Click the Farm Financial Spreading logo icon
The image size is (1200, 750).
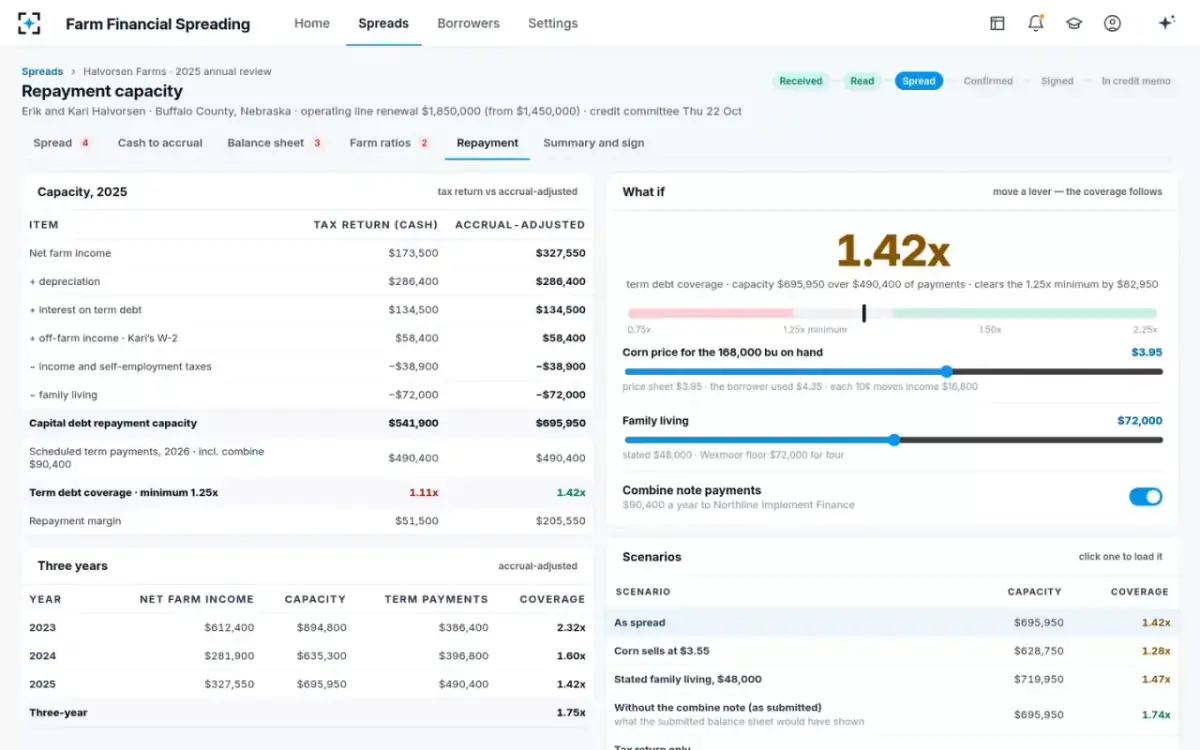(x=29, y=23)
